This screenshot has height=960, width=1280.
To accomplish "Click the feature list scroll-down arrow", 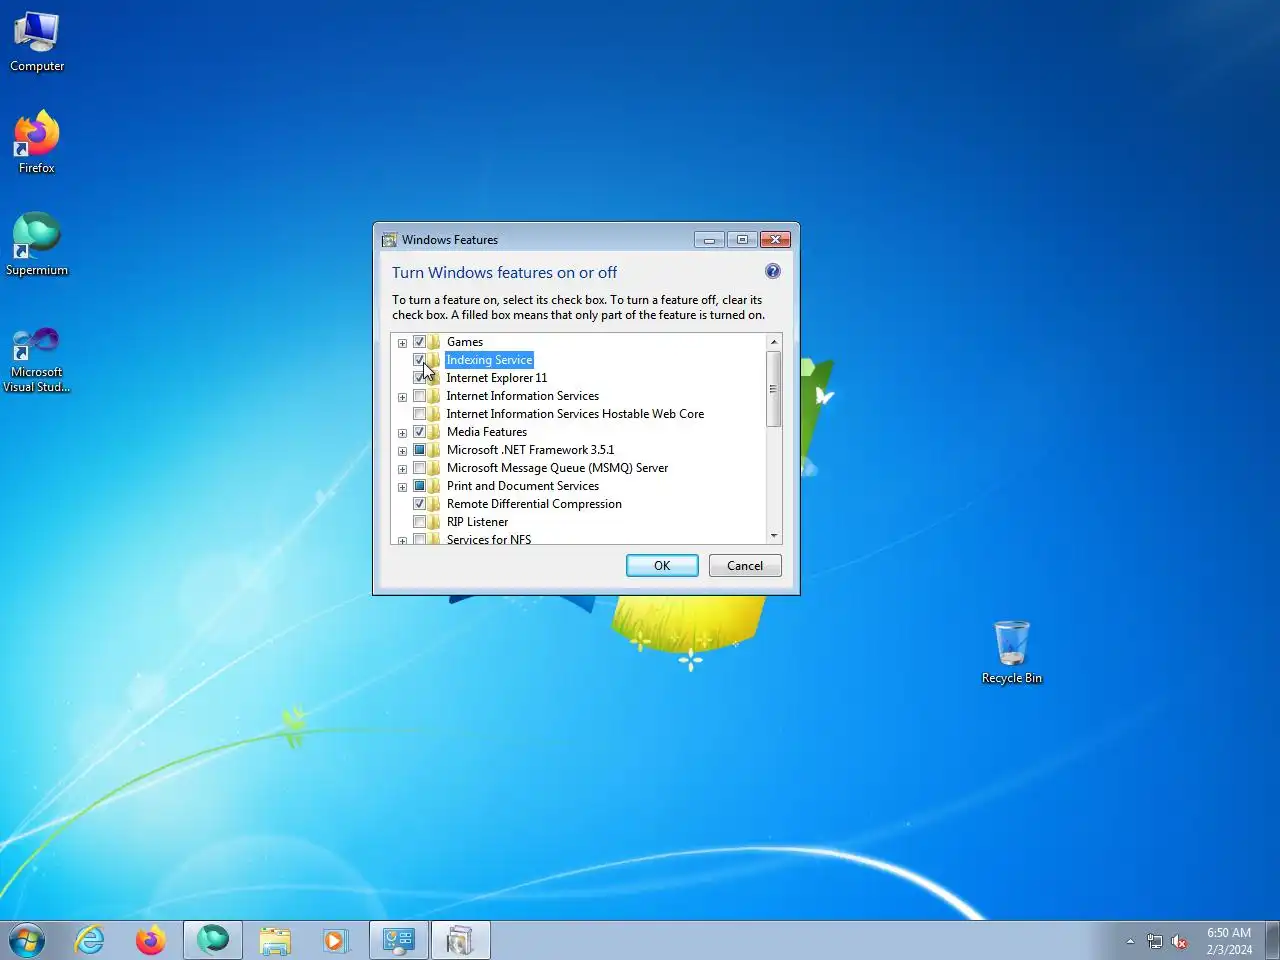I will click(774, 536).
